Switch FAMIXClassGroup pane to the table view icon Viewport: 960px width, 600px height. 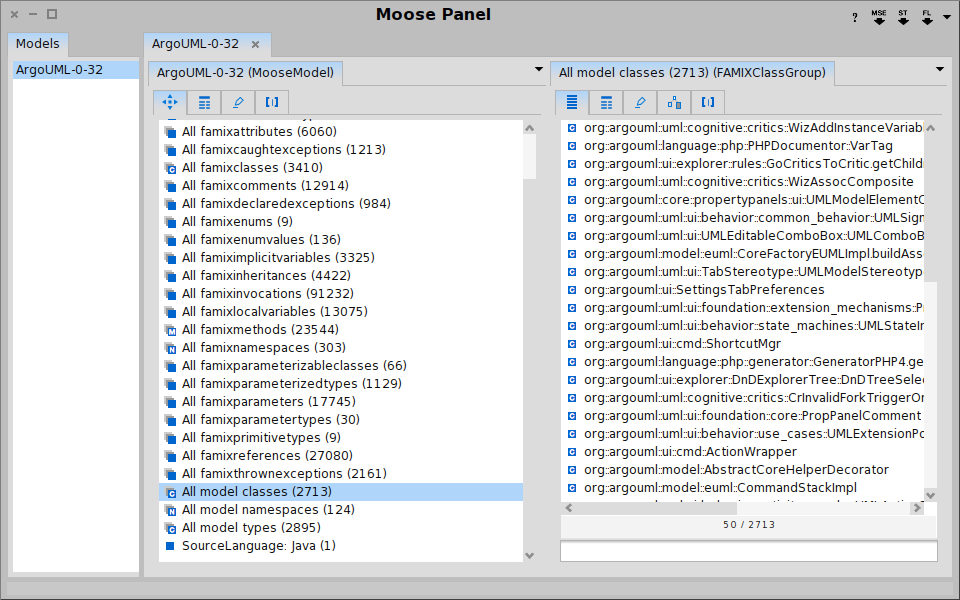coord(606,102)
